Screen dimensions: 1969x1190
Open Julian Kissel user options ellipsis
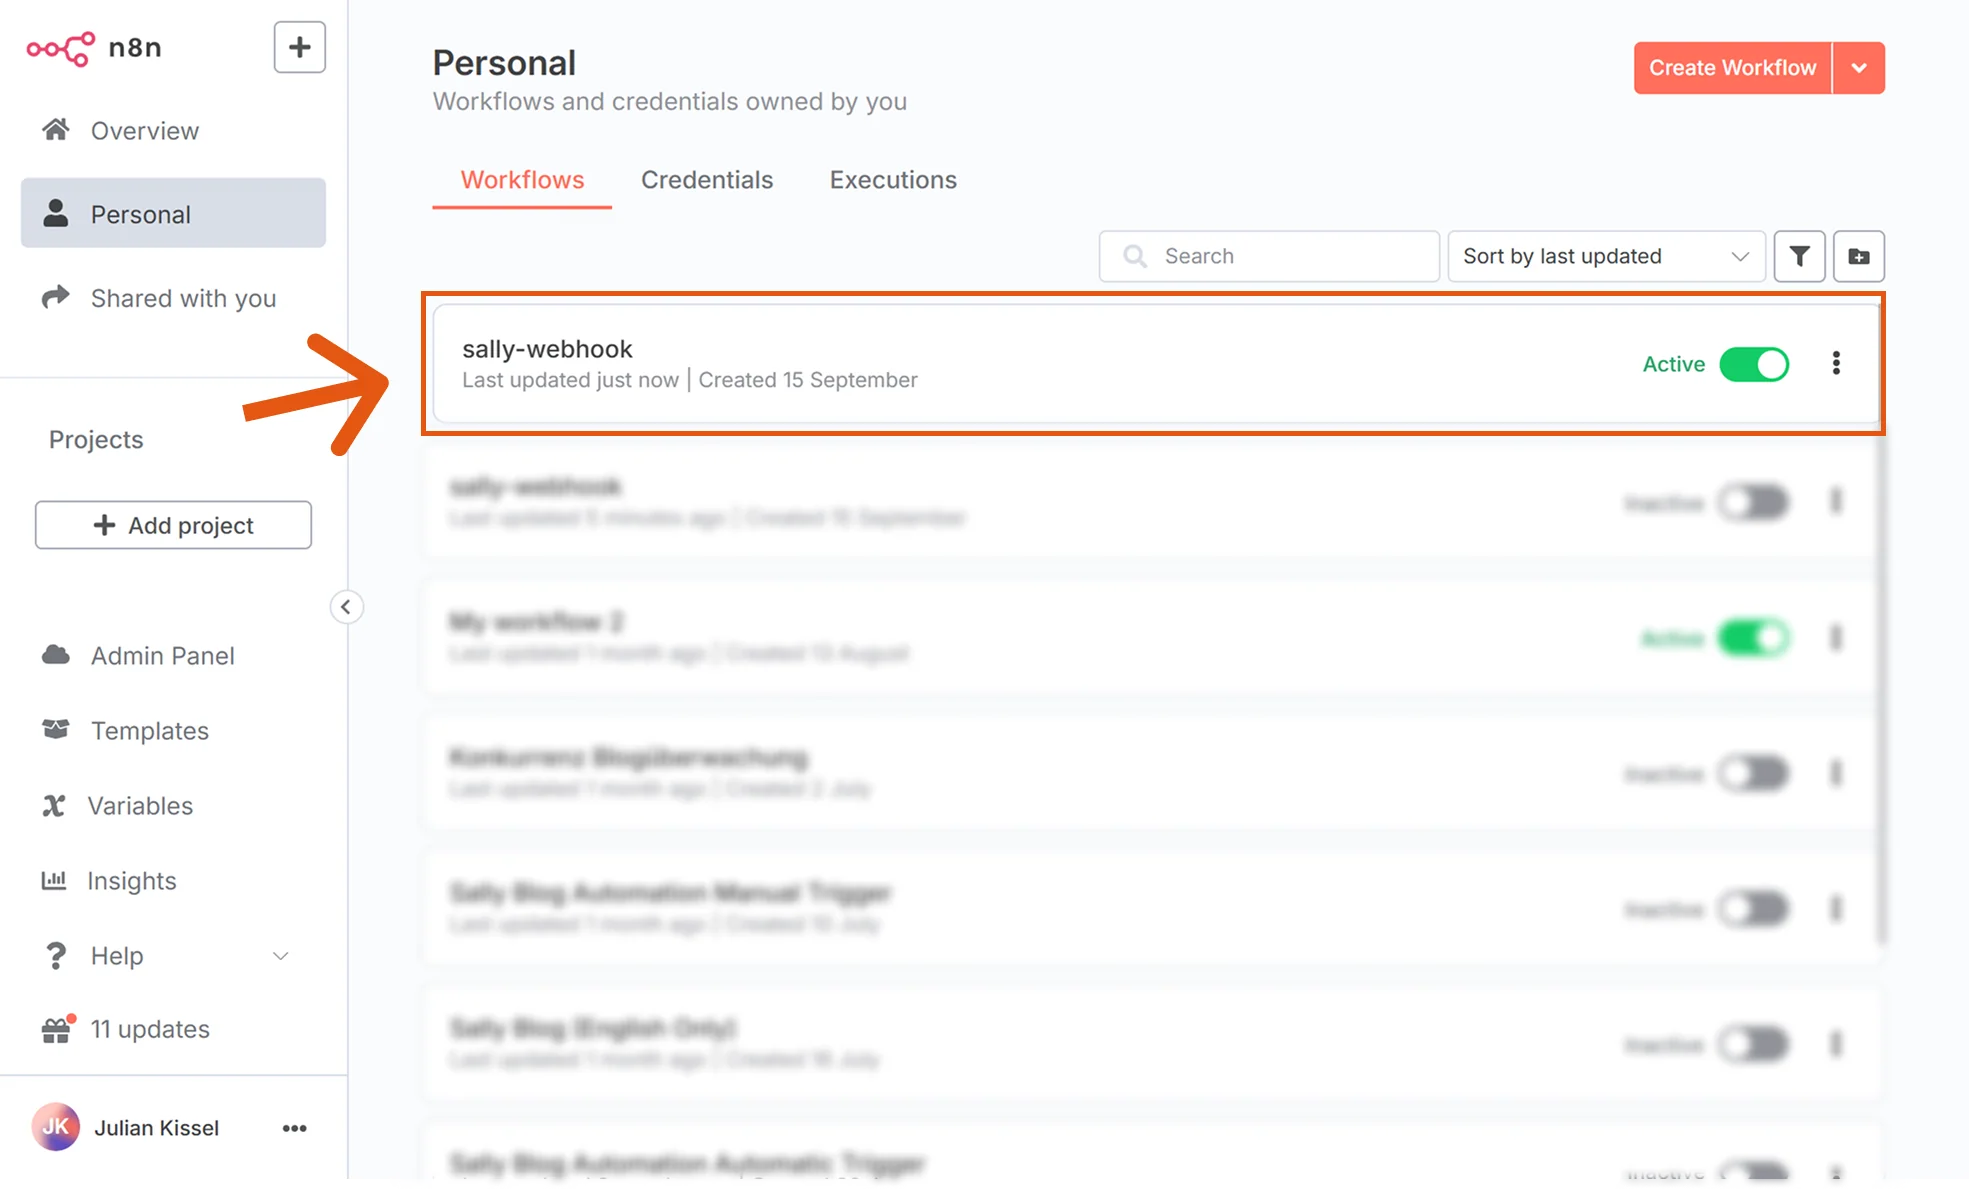click(294, 1128)
